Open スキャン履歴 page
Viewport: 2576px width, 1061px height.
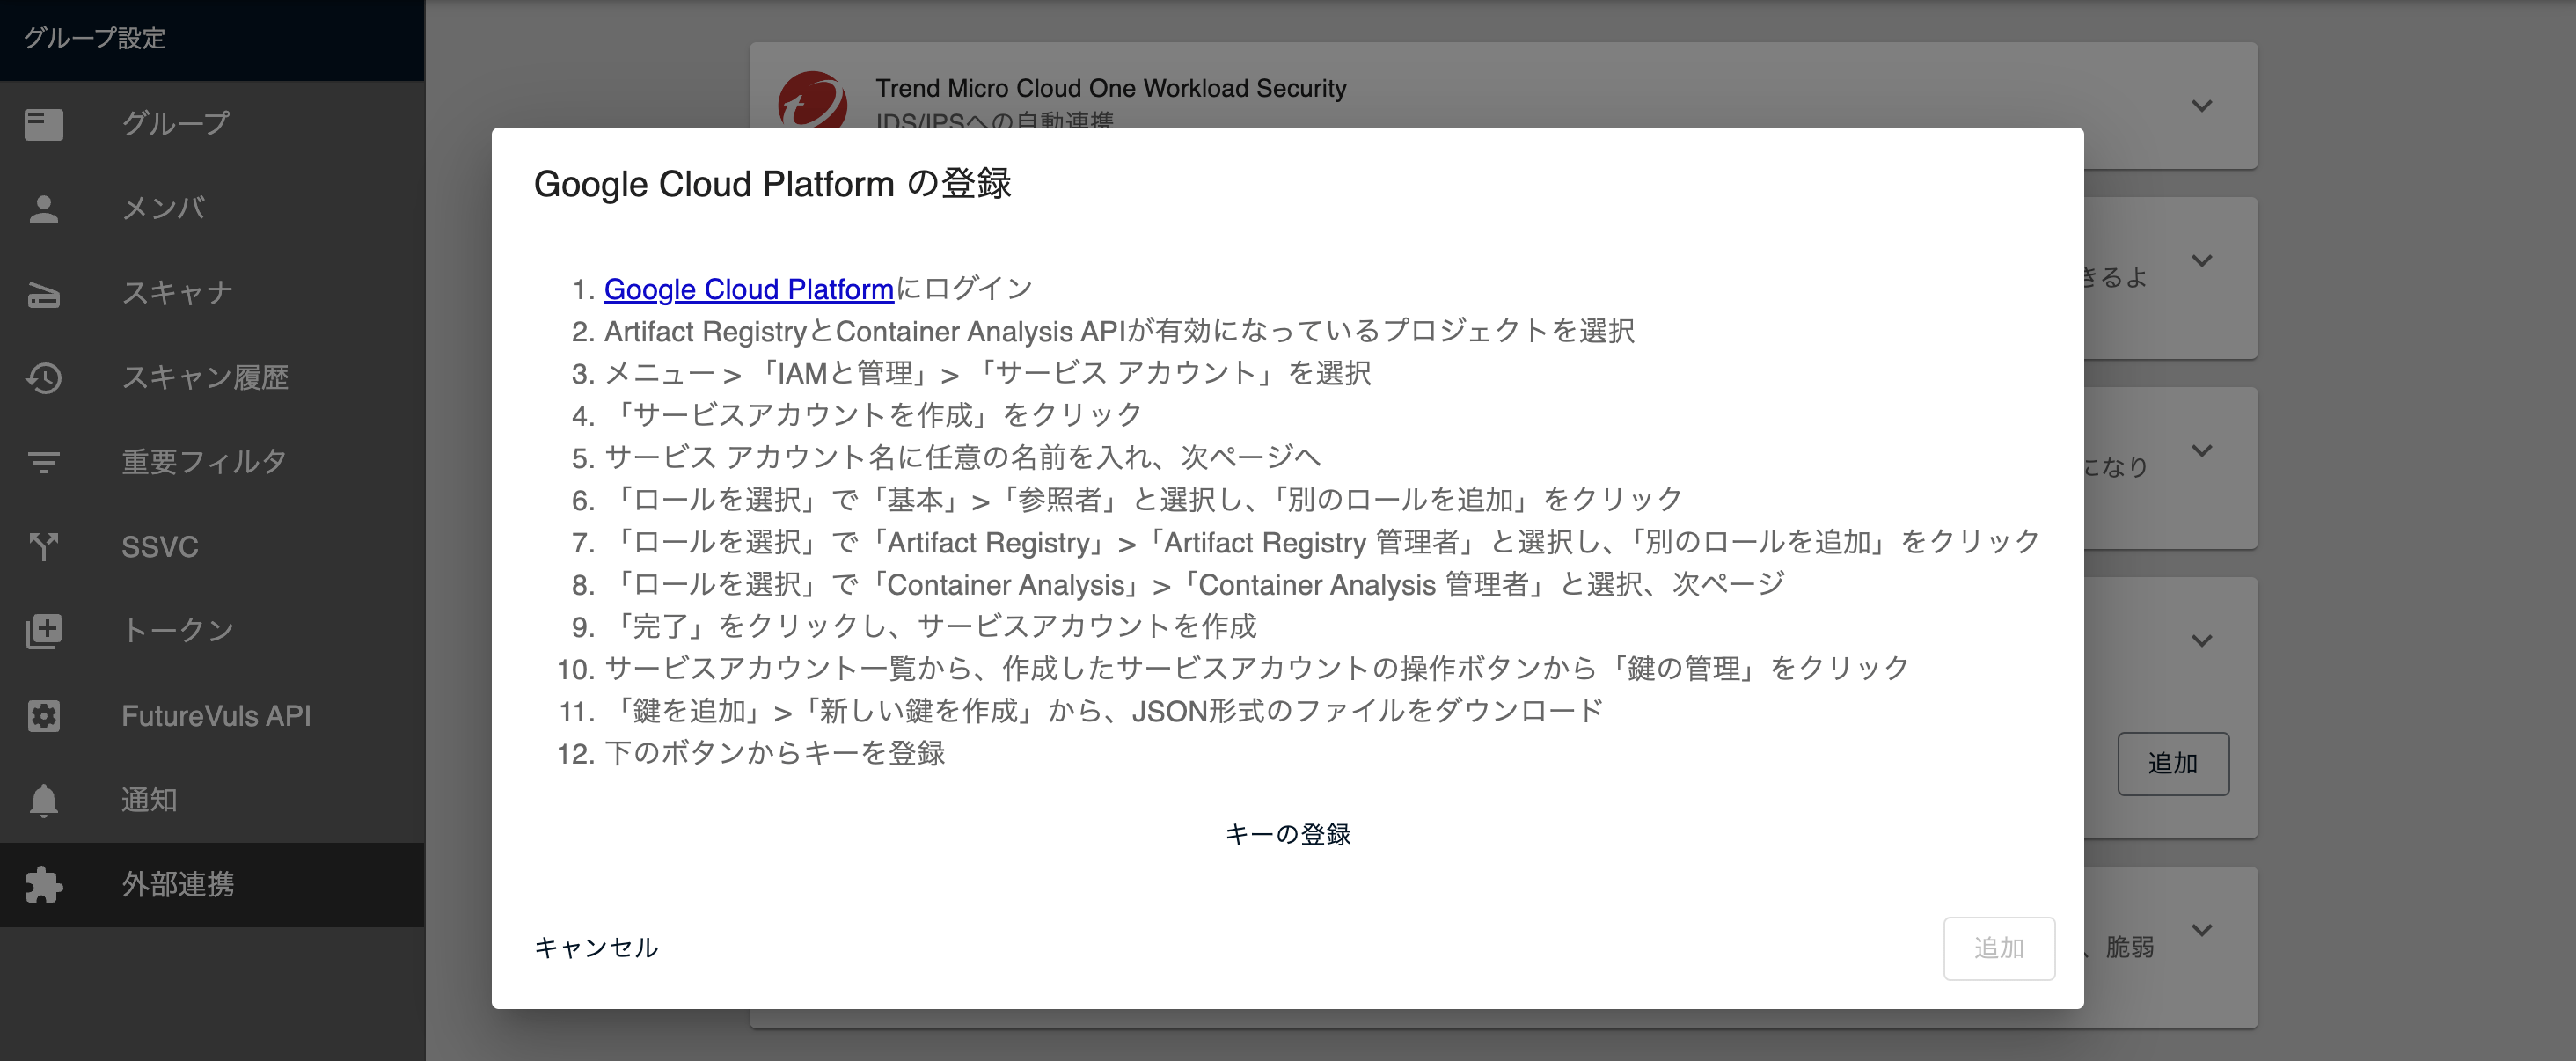pyautogui.click(x=212, y=378)
